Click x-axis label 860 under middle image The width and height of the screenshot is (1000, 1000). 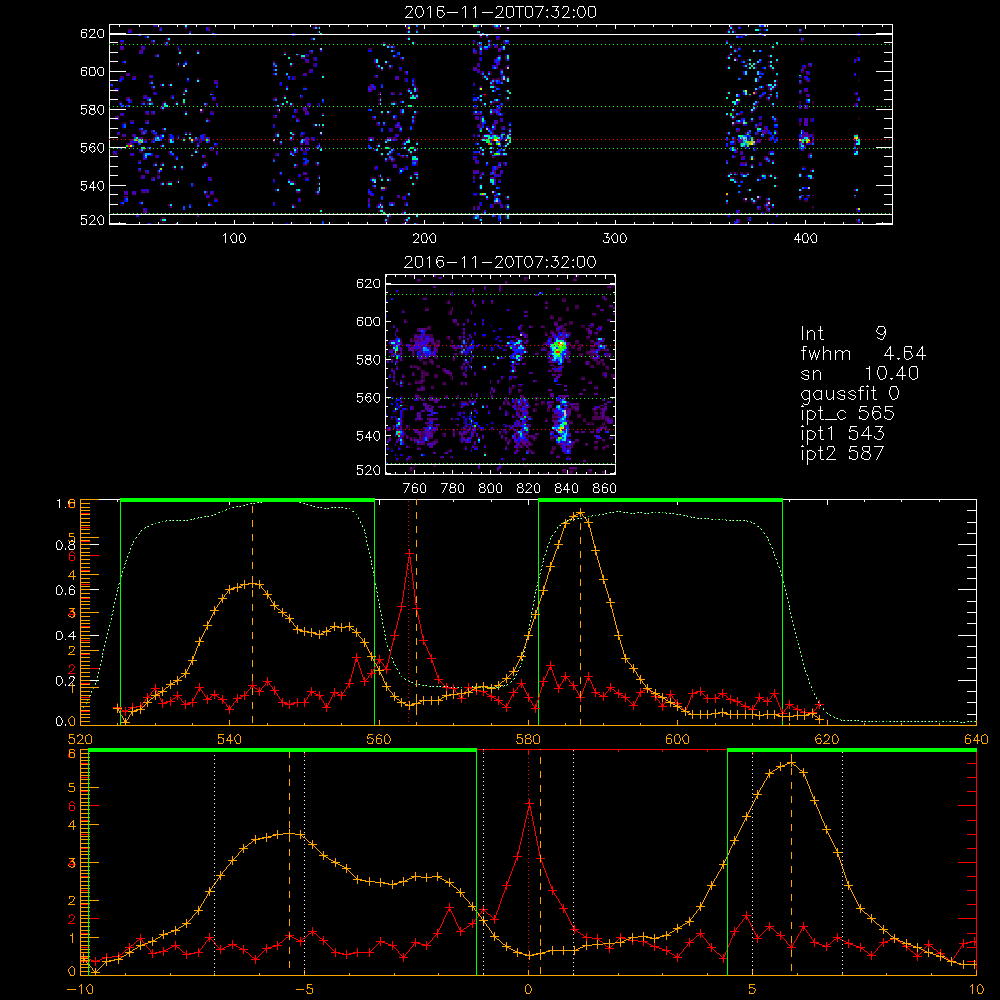pos(605,489)
